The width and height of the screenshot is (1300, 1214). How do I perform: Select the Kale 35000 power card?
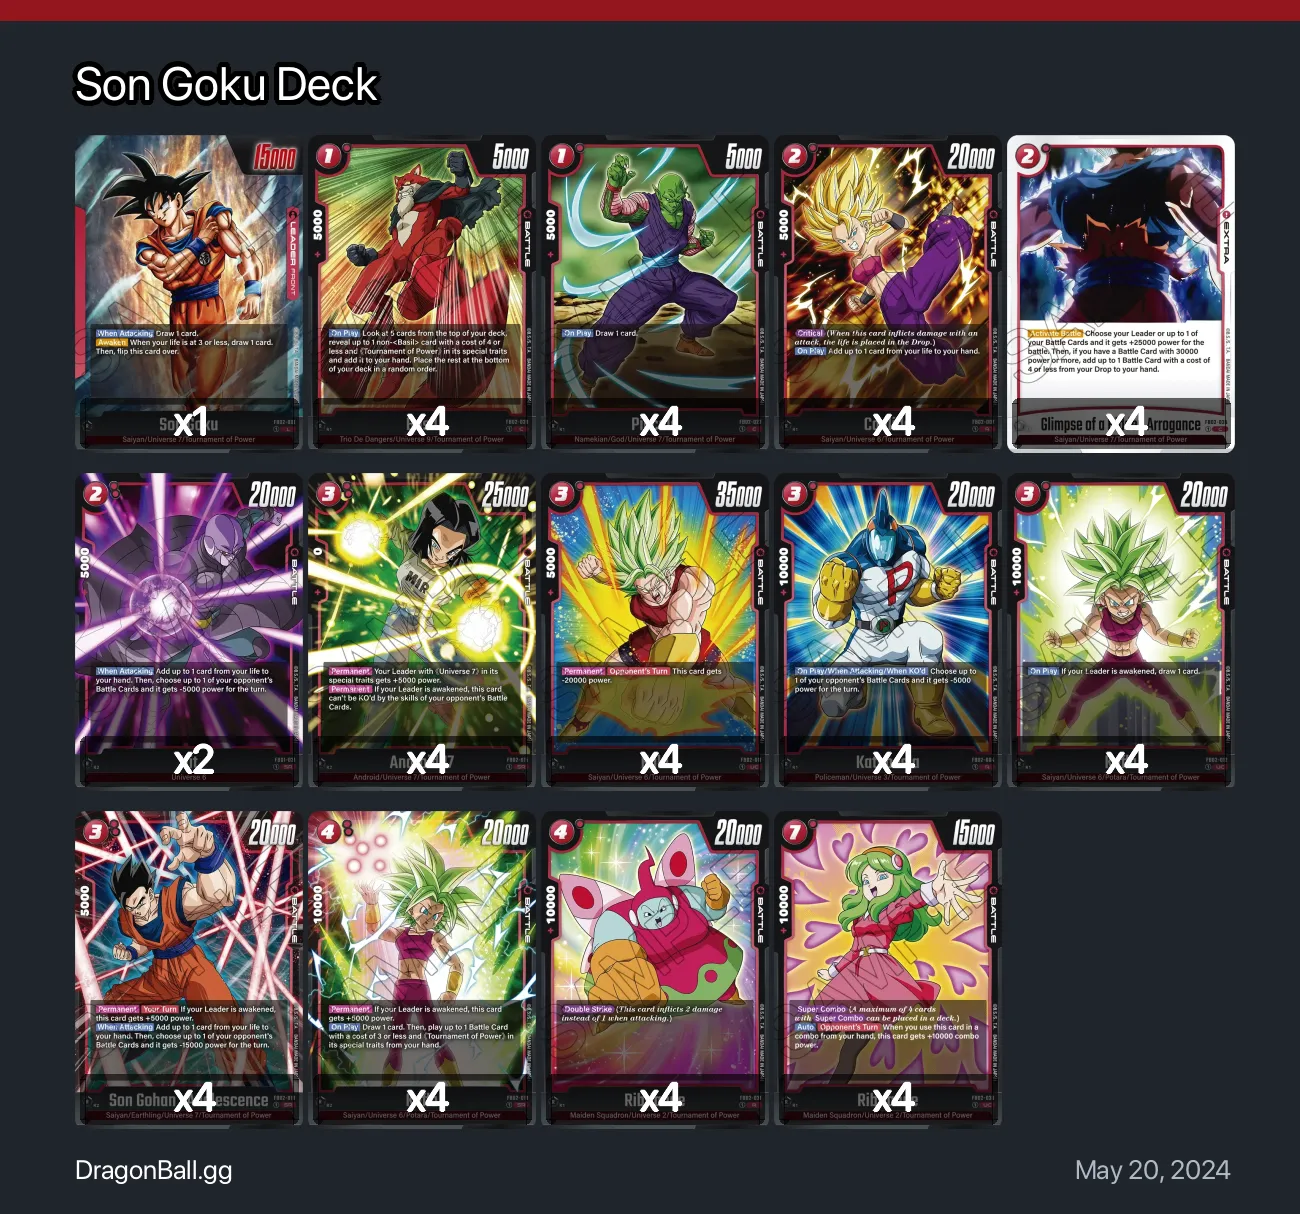(655, 631)
